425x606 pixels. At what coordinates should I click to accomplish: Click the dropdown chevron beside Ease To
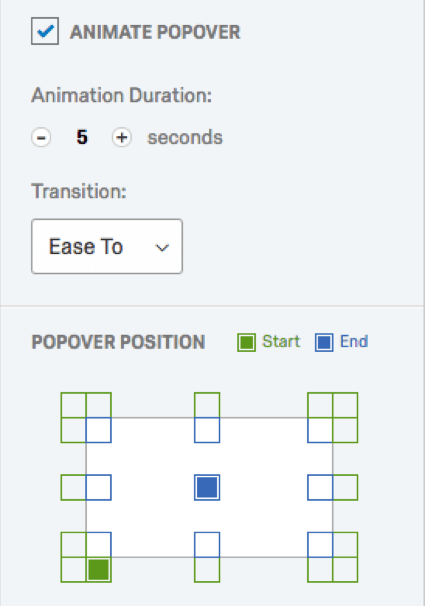click(162, 247)
